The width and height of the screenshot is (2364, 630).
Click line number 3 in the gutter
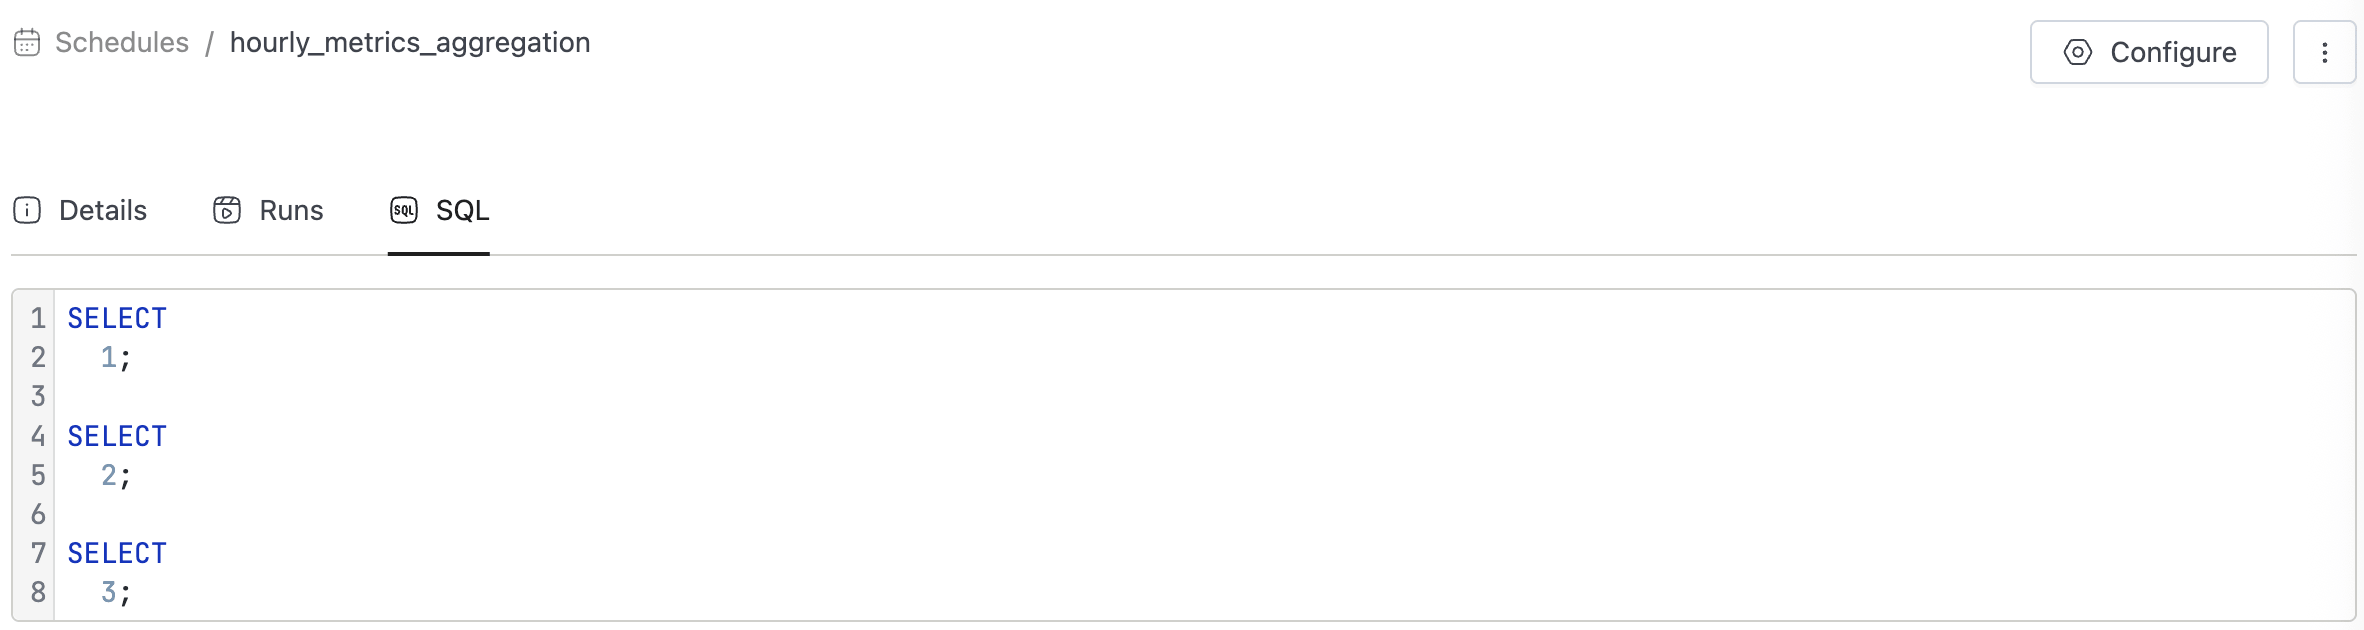pos(38,397)
